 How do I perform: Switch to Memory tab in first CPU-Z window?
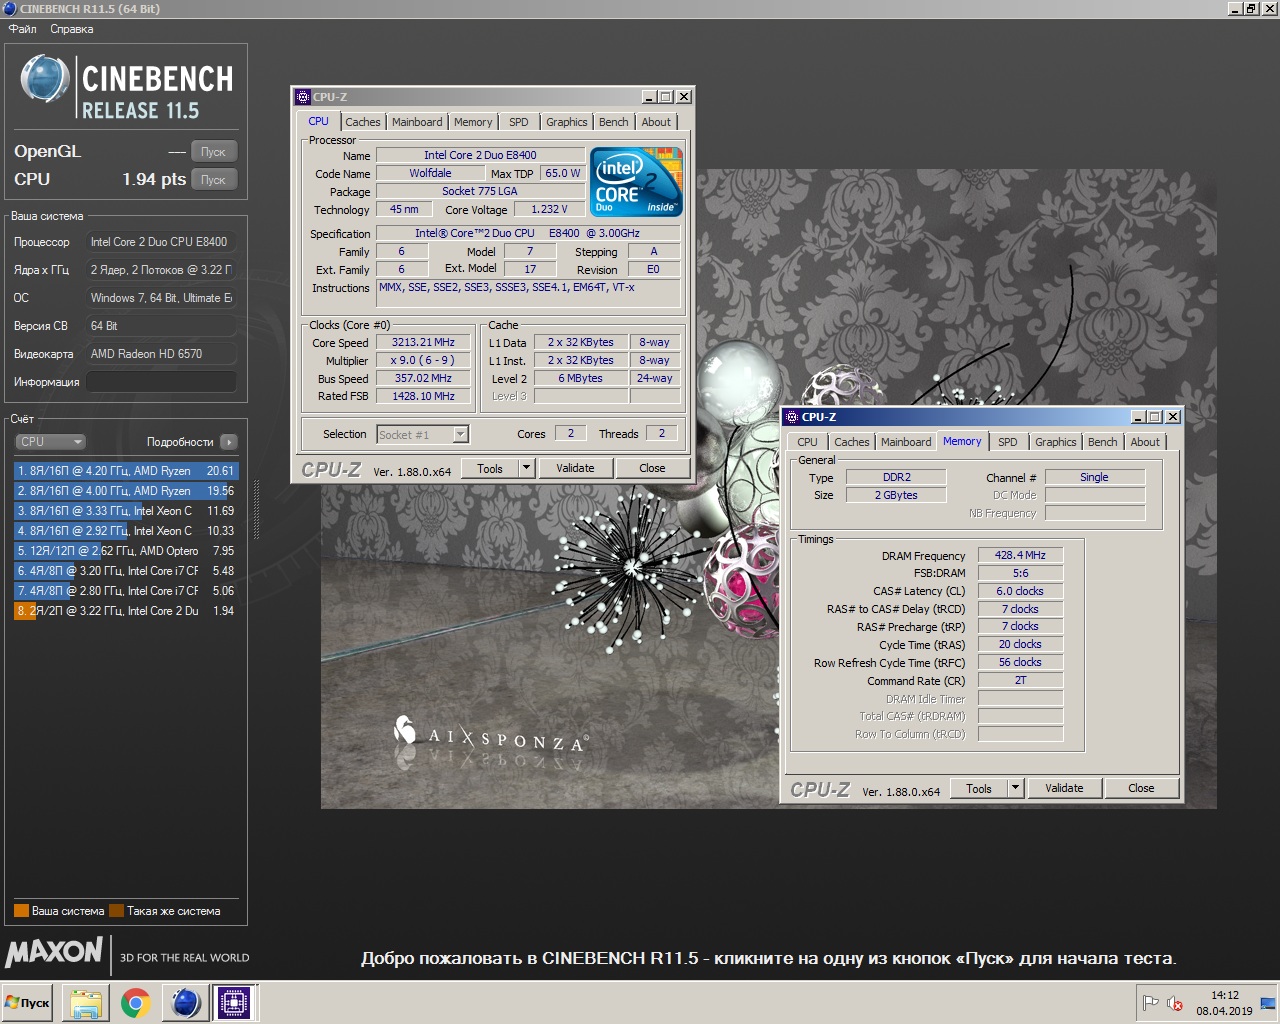click(x=473, y=122)
